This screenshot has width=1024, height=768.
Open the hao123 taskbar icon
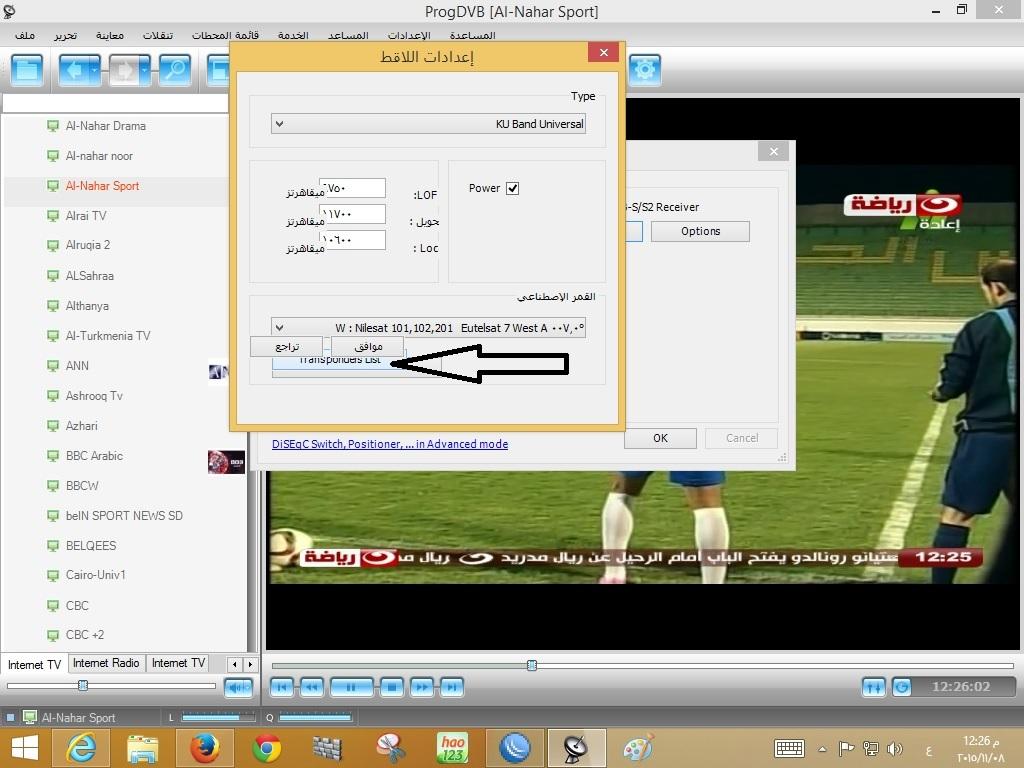pos(453,748)
